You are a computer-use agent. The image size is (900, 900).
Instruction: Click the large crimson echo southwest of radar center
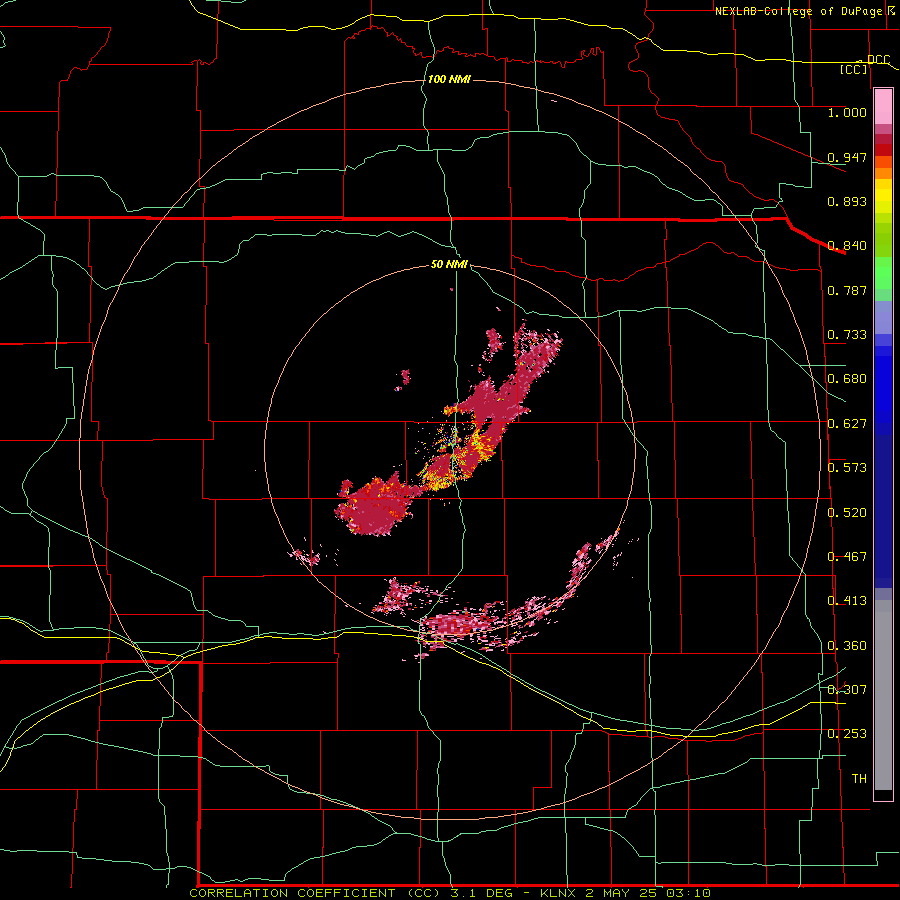tap(376, 505)
